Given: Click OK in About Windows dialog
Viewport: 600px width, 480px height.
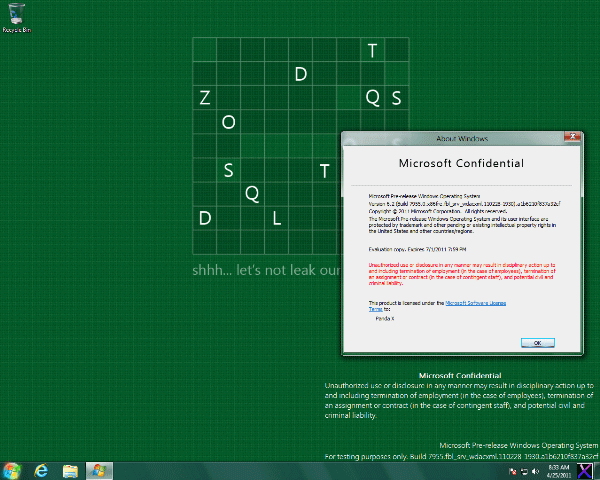Looking at the screenshot, I should pos(538,343).
